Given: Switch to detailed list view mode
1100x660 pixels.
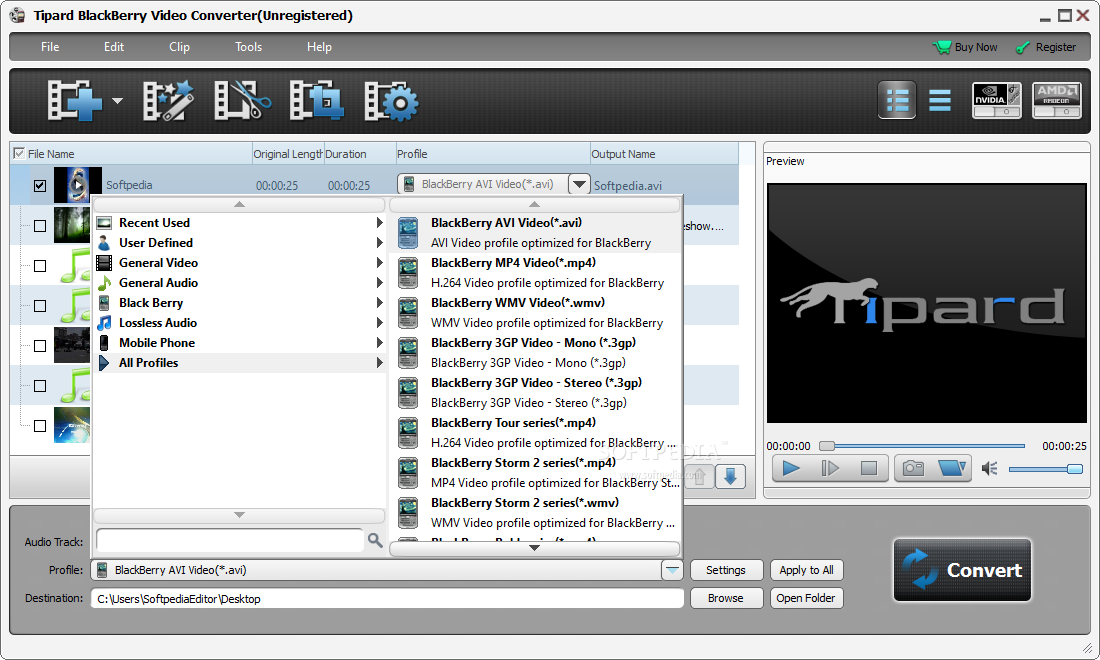Looking at the screenshot, I should pos(897,100).
